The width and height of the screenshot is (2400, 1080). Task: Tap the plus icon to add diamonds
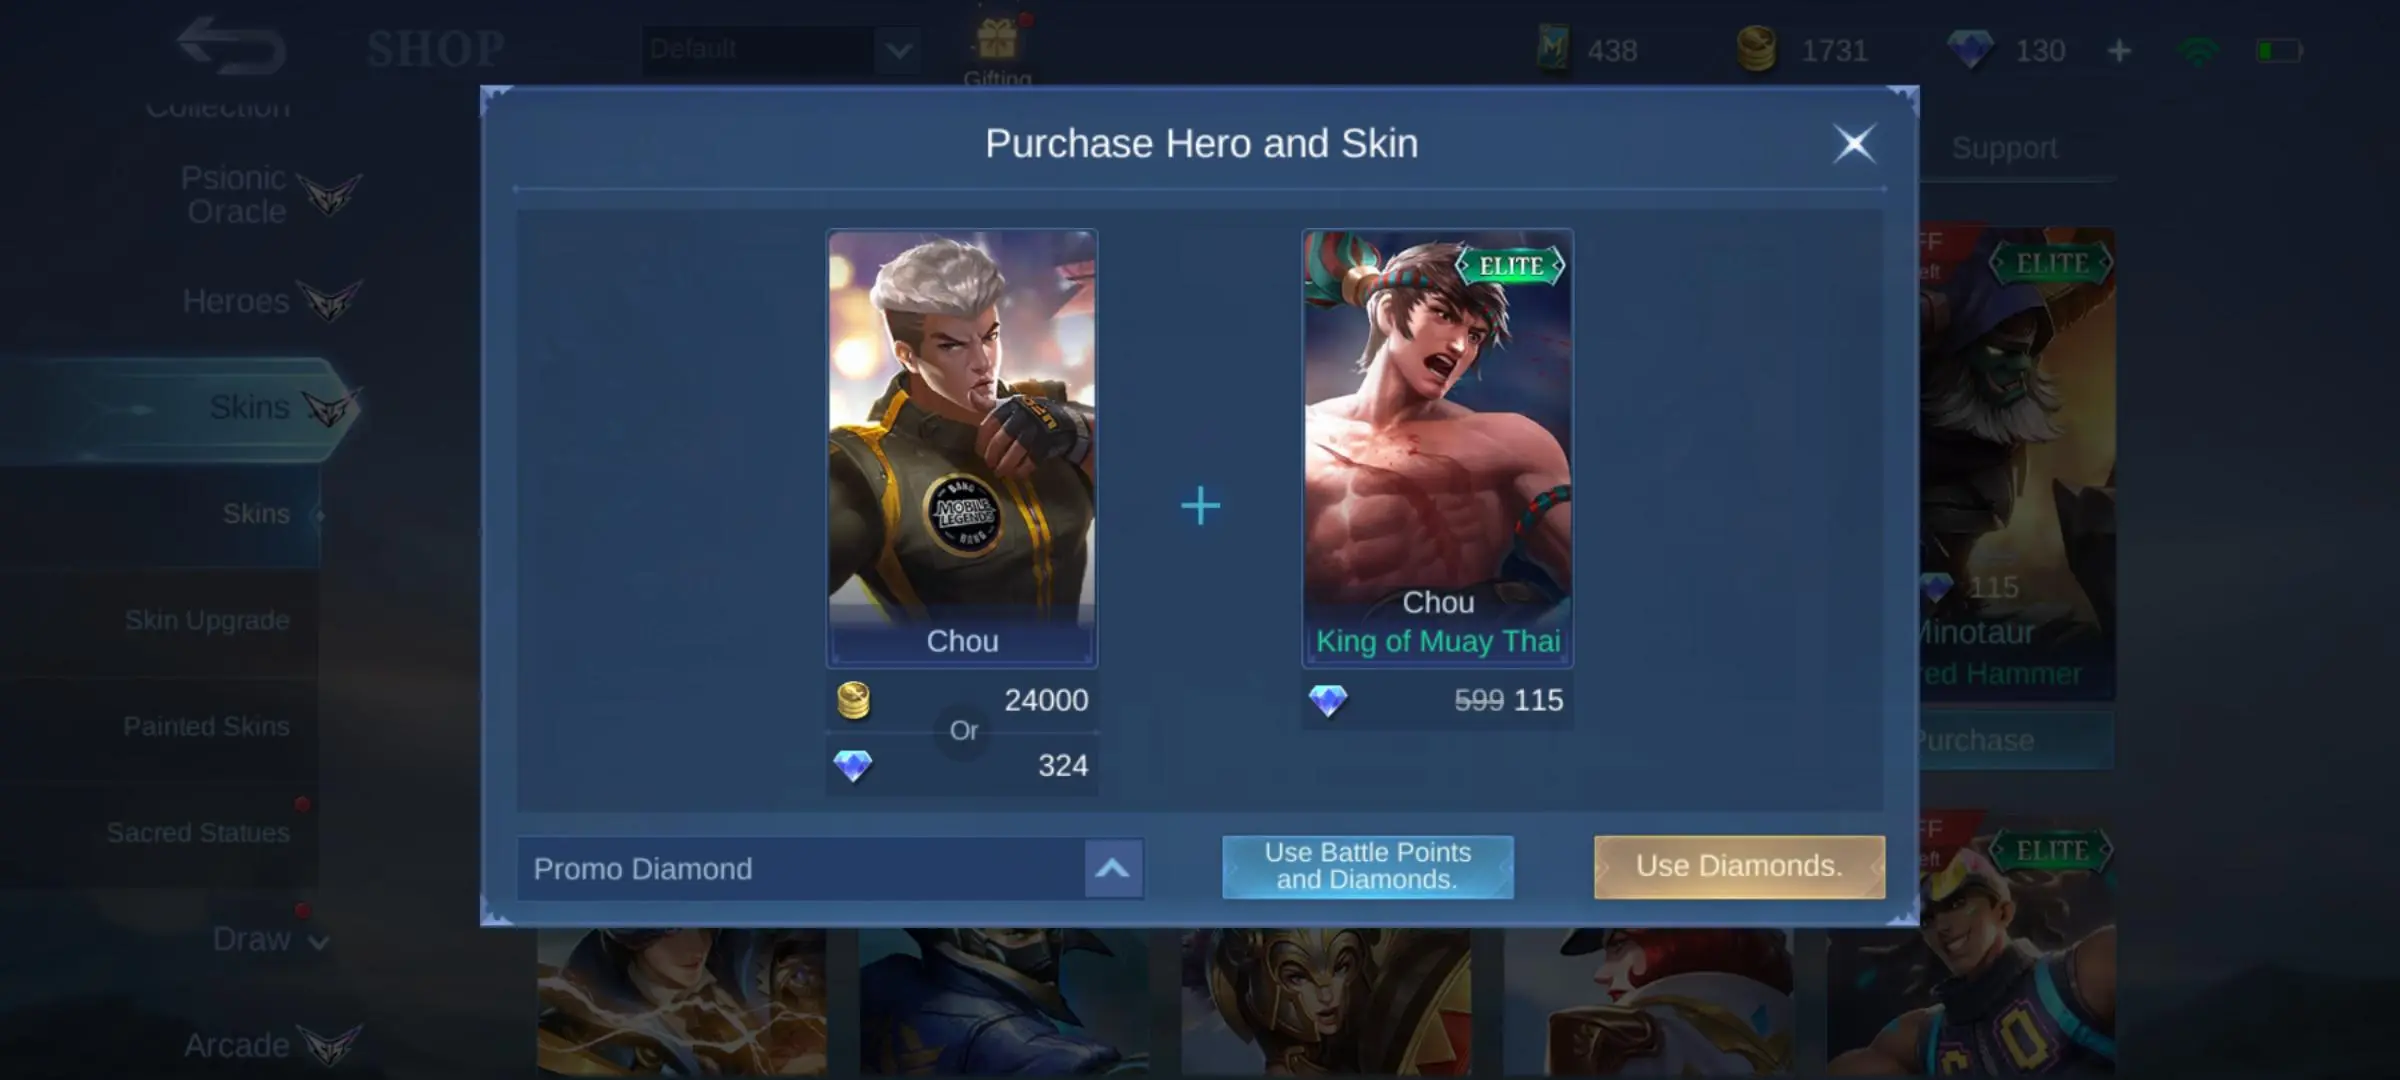[x=2119, y=50]
